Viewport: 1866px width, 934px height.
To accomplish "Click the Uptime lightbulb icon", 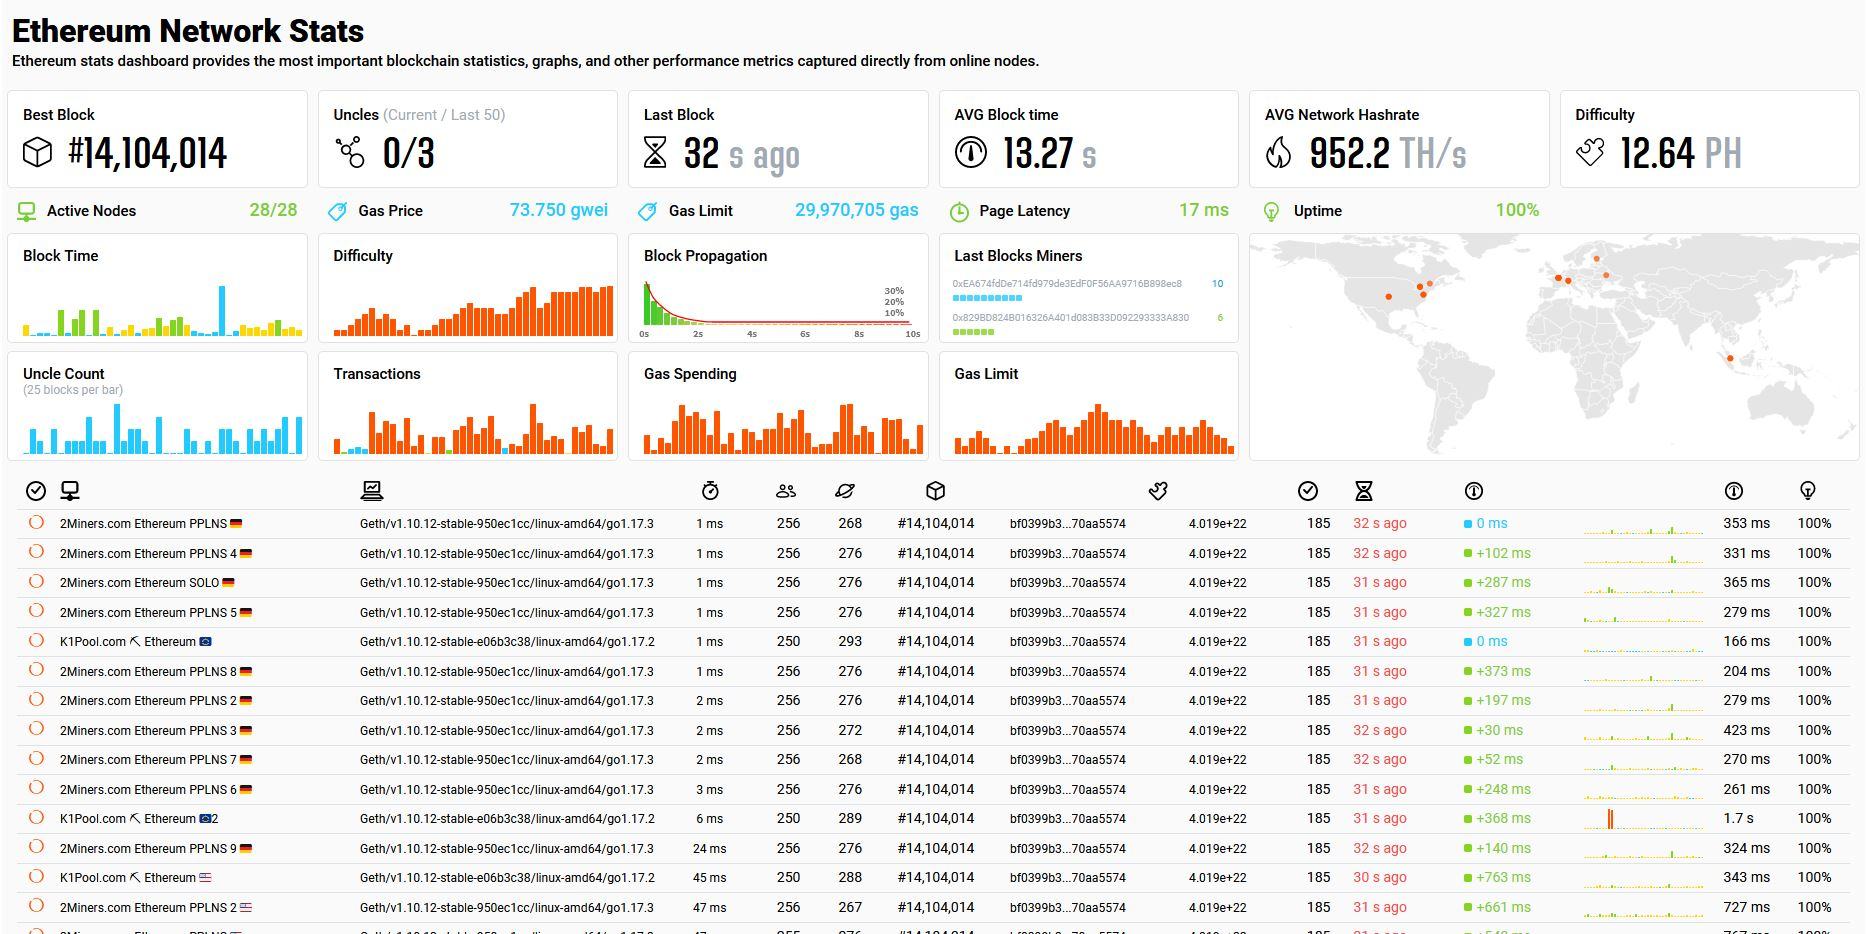I will point(1271,212).
